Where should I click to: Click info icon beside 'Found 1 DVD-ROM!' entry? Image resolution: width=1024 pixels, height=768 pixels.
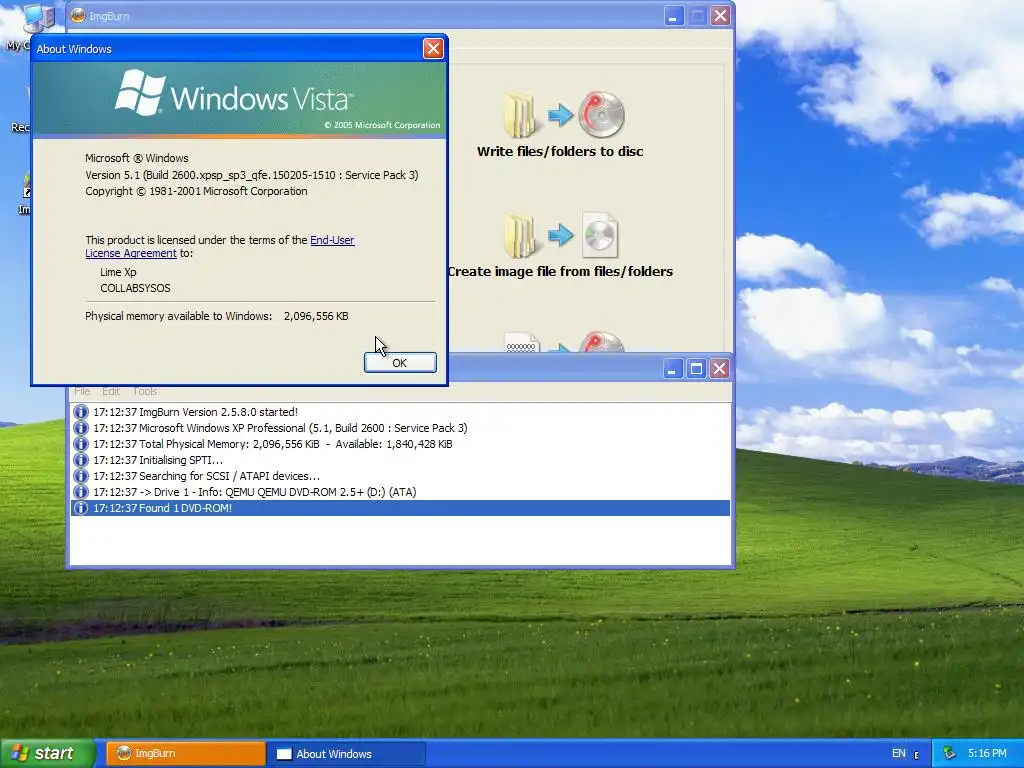pyautogui.click(x=80, y=508)
